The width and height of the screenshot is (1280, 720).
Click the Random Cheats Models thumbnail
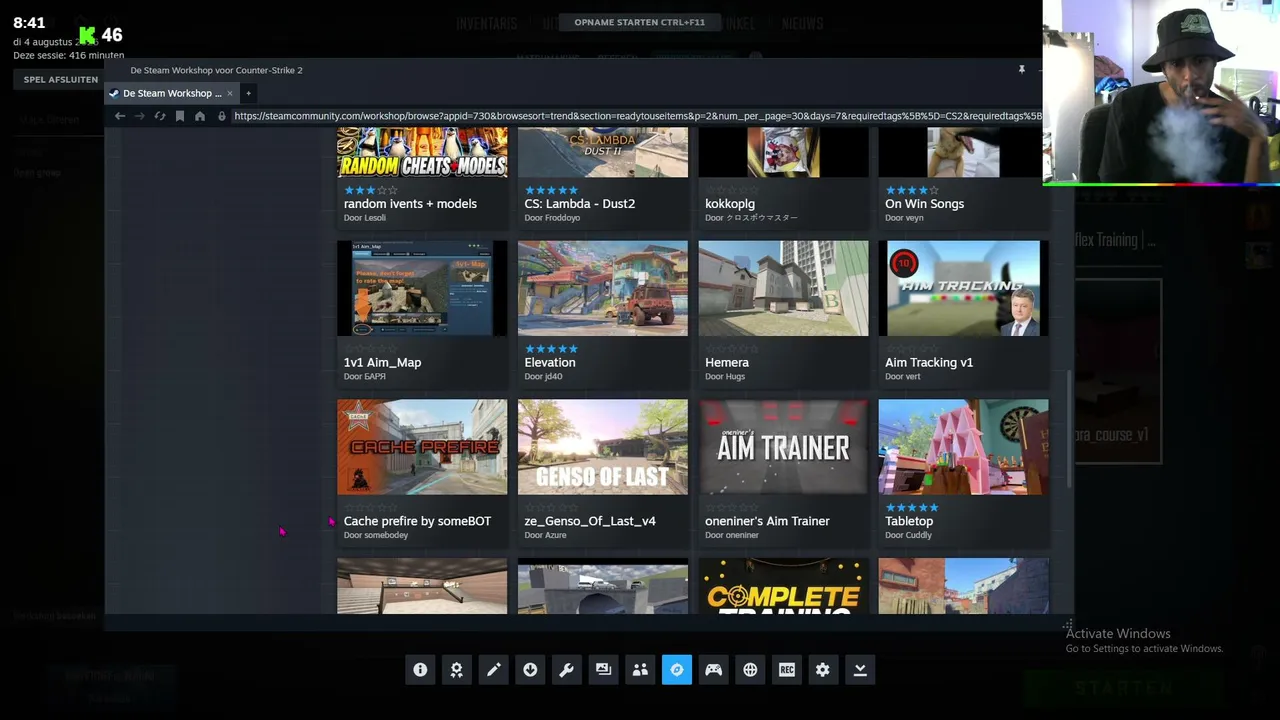click(x=422, y=153)
